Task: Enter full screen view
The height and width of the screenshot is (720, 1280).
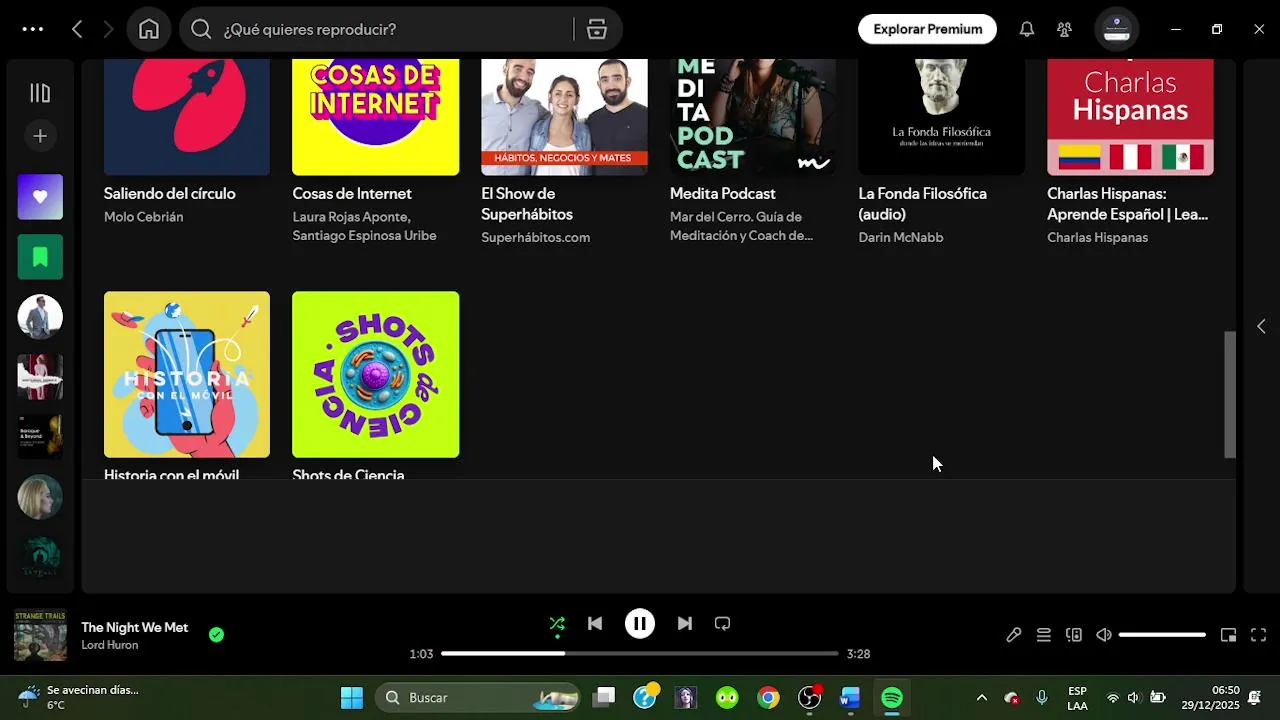Action: click(1259, 635)
